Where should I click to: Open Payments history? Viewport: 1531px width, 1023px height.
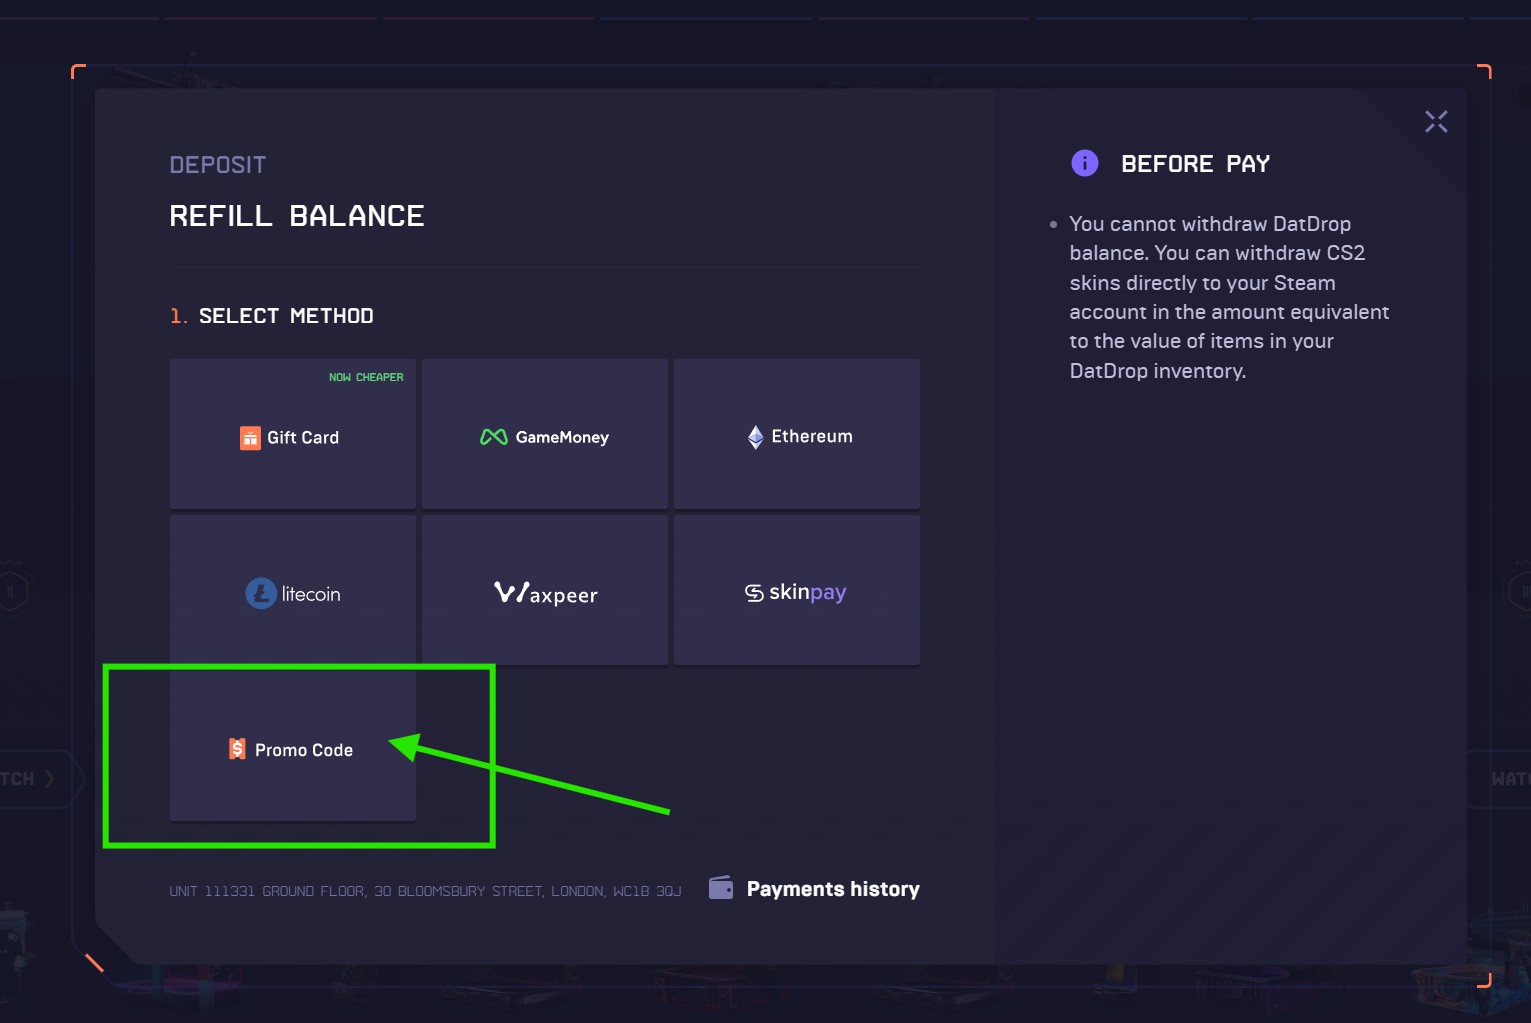(x=833, y=888)
